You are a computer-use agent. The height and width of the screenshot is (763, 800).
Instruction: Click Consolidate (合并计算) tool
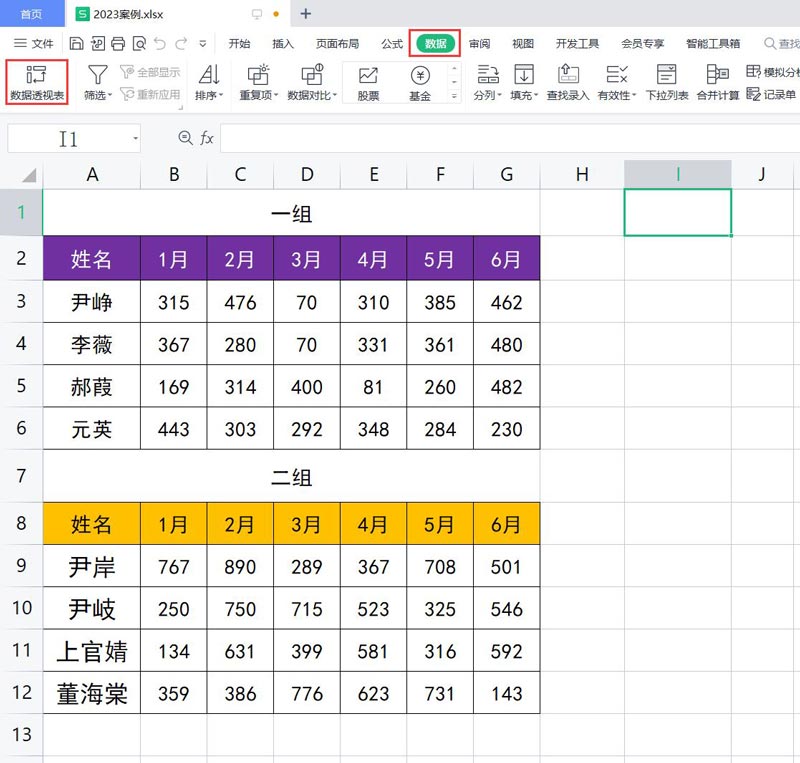point(718,82)
